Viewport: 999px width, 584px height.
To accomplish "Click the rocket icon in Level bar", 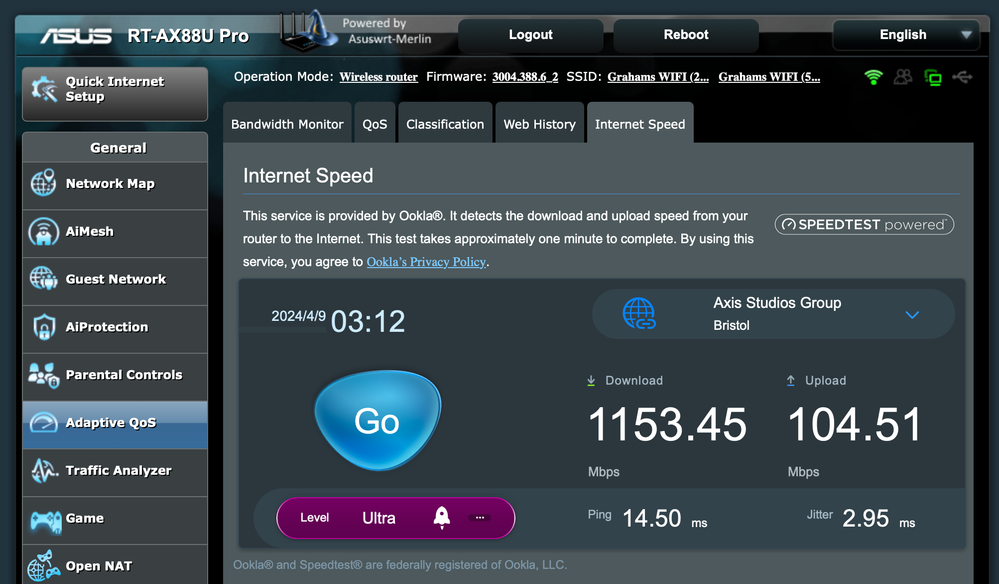I will 442,517.
